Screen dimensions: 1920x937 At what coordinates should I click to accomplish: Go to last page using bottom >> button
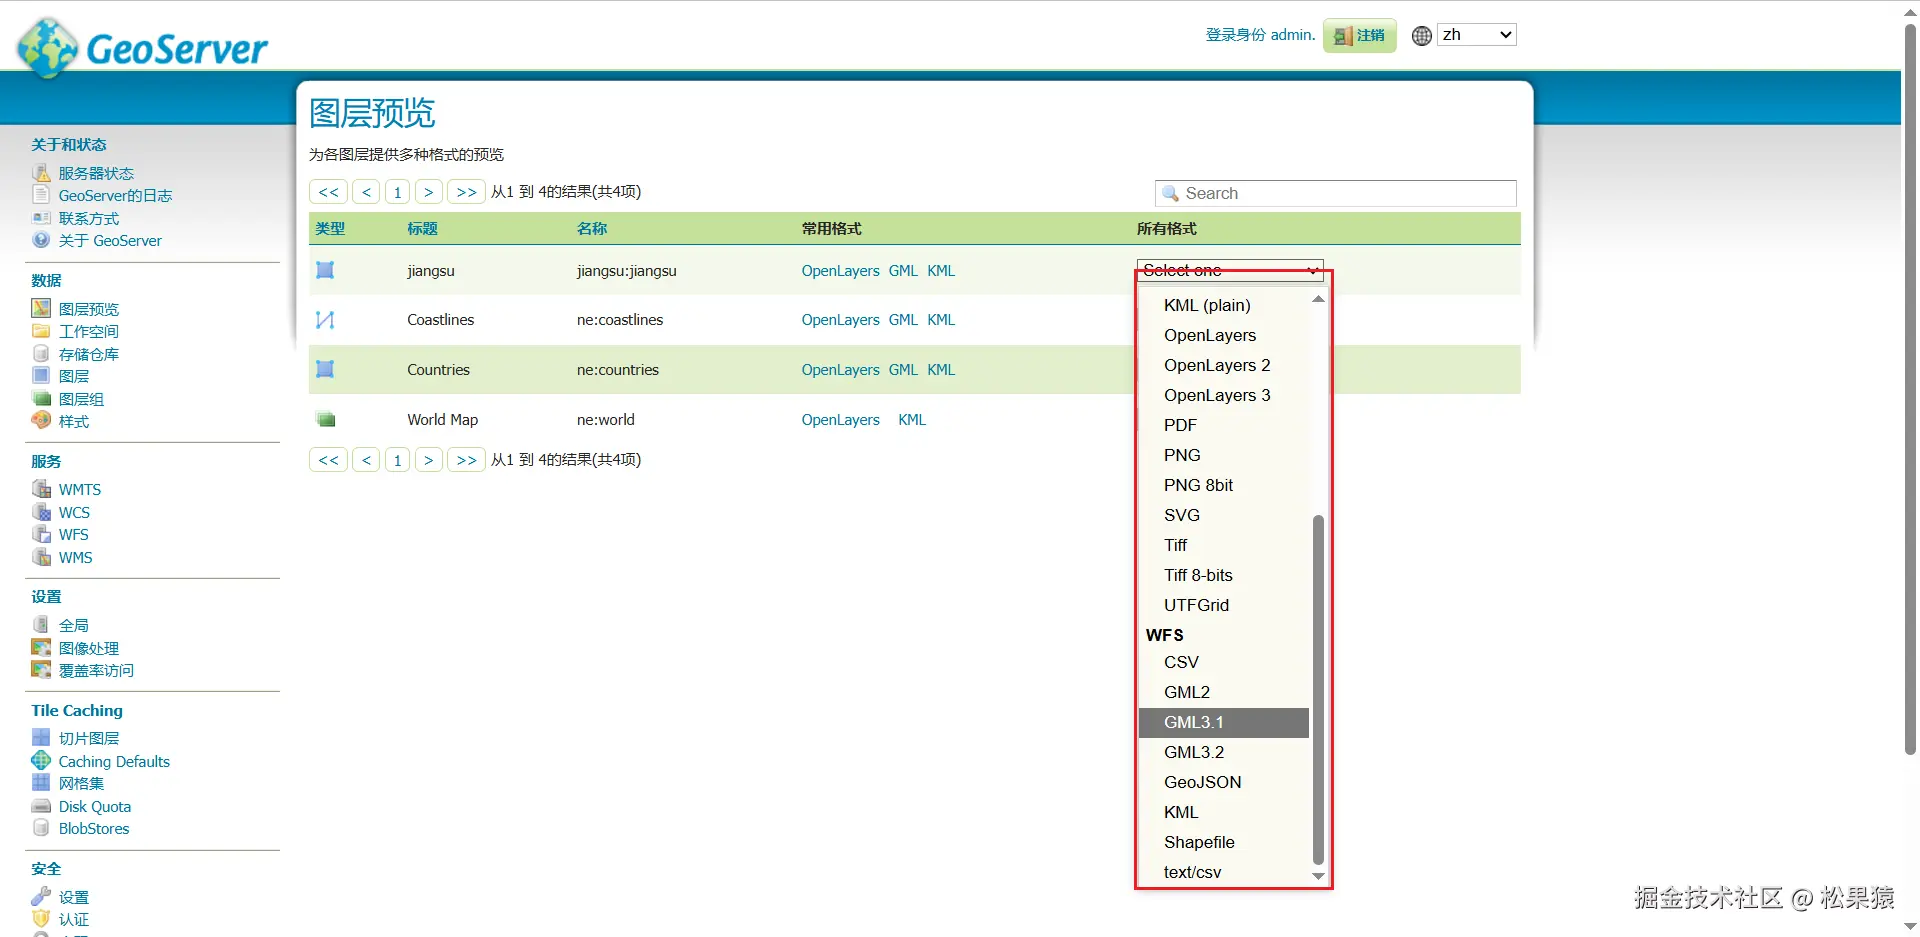click(x=466, y=460)
